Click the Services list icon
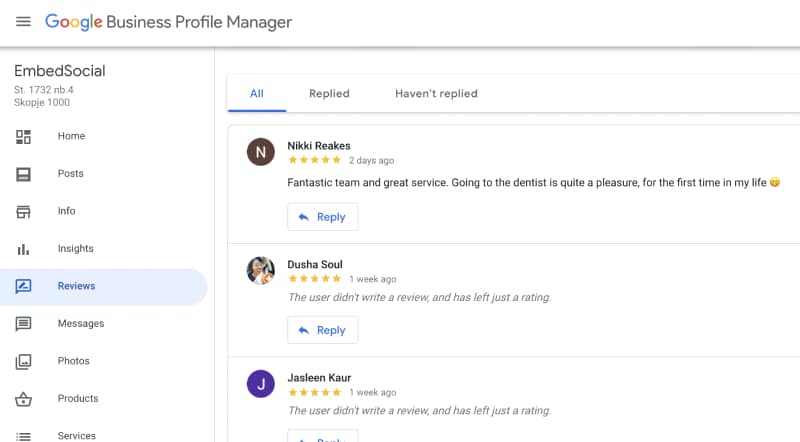Screen dimensions: 800x442 23,436
